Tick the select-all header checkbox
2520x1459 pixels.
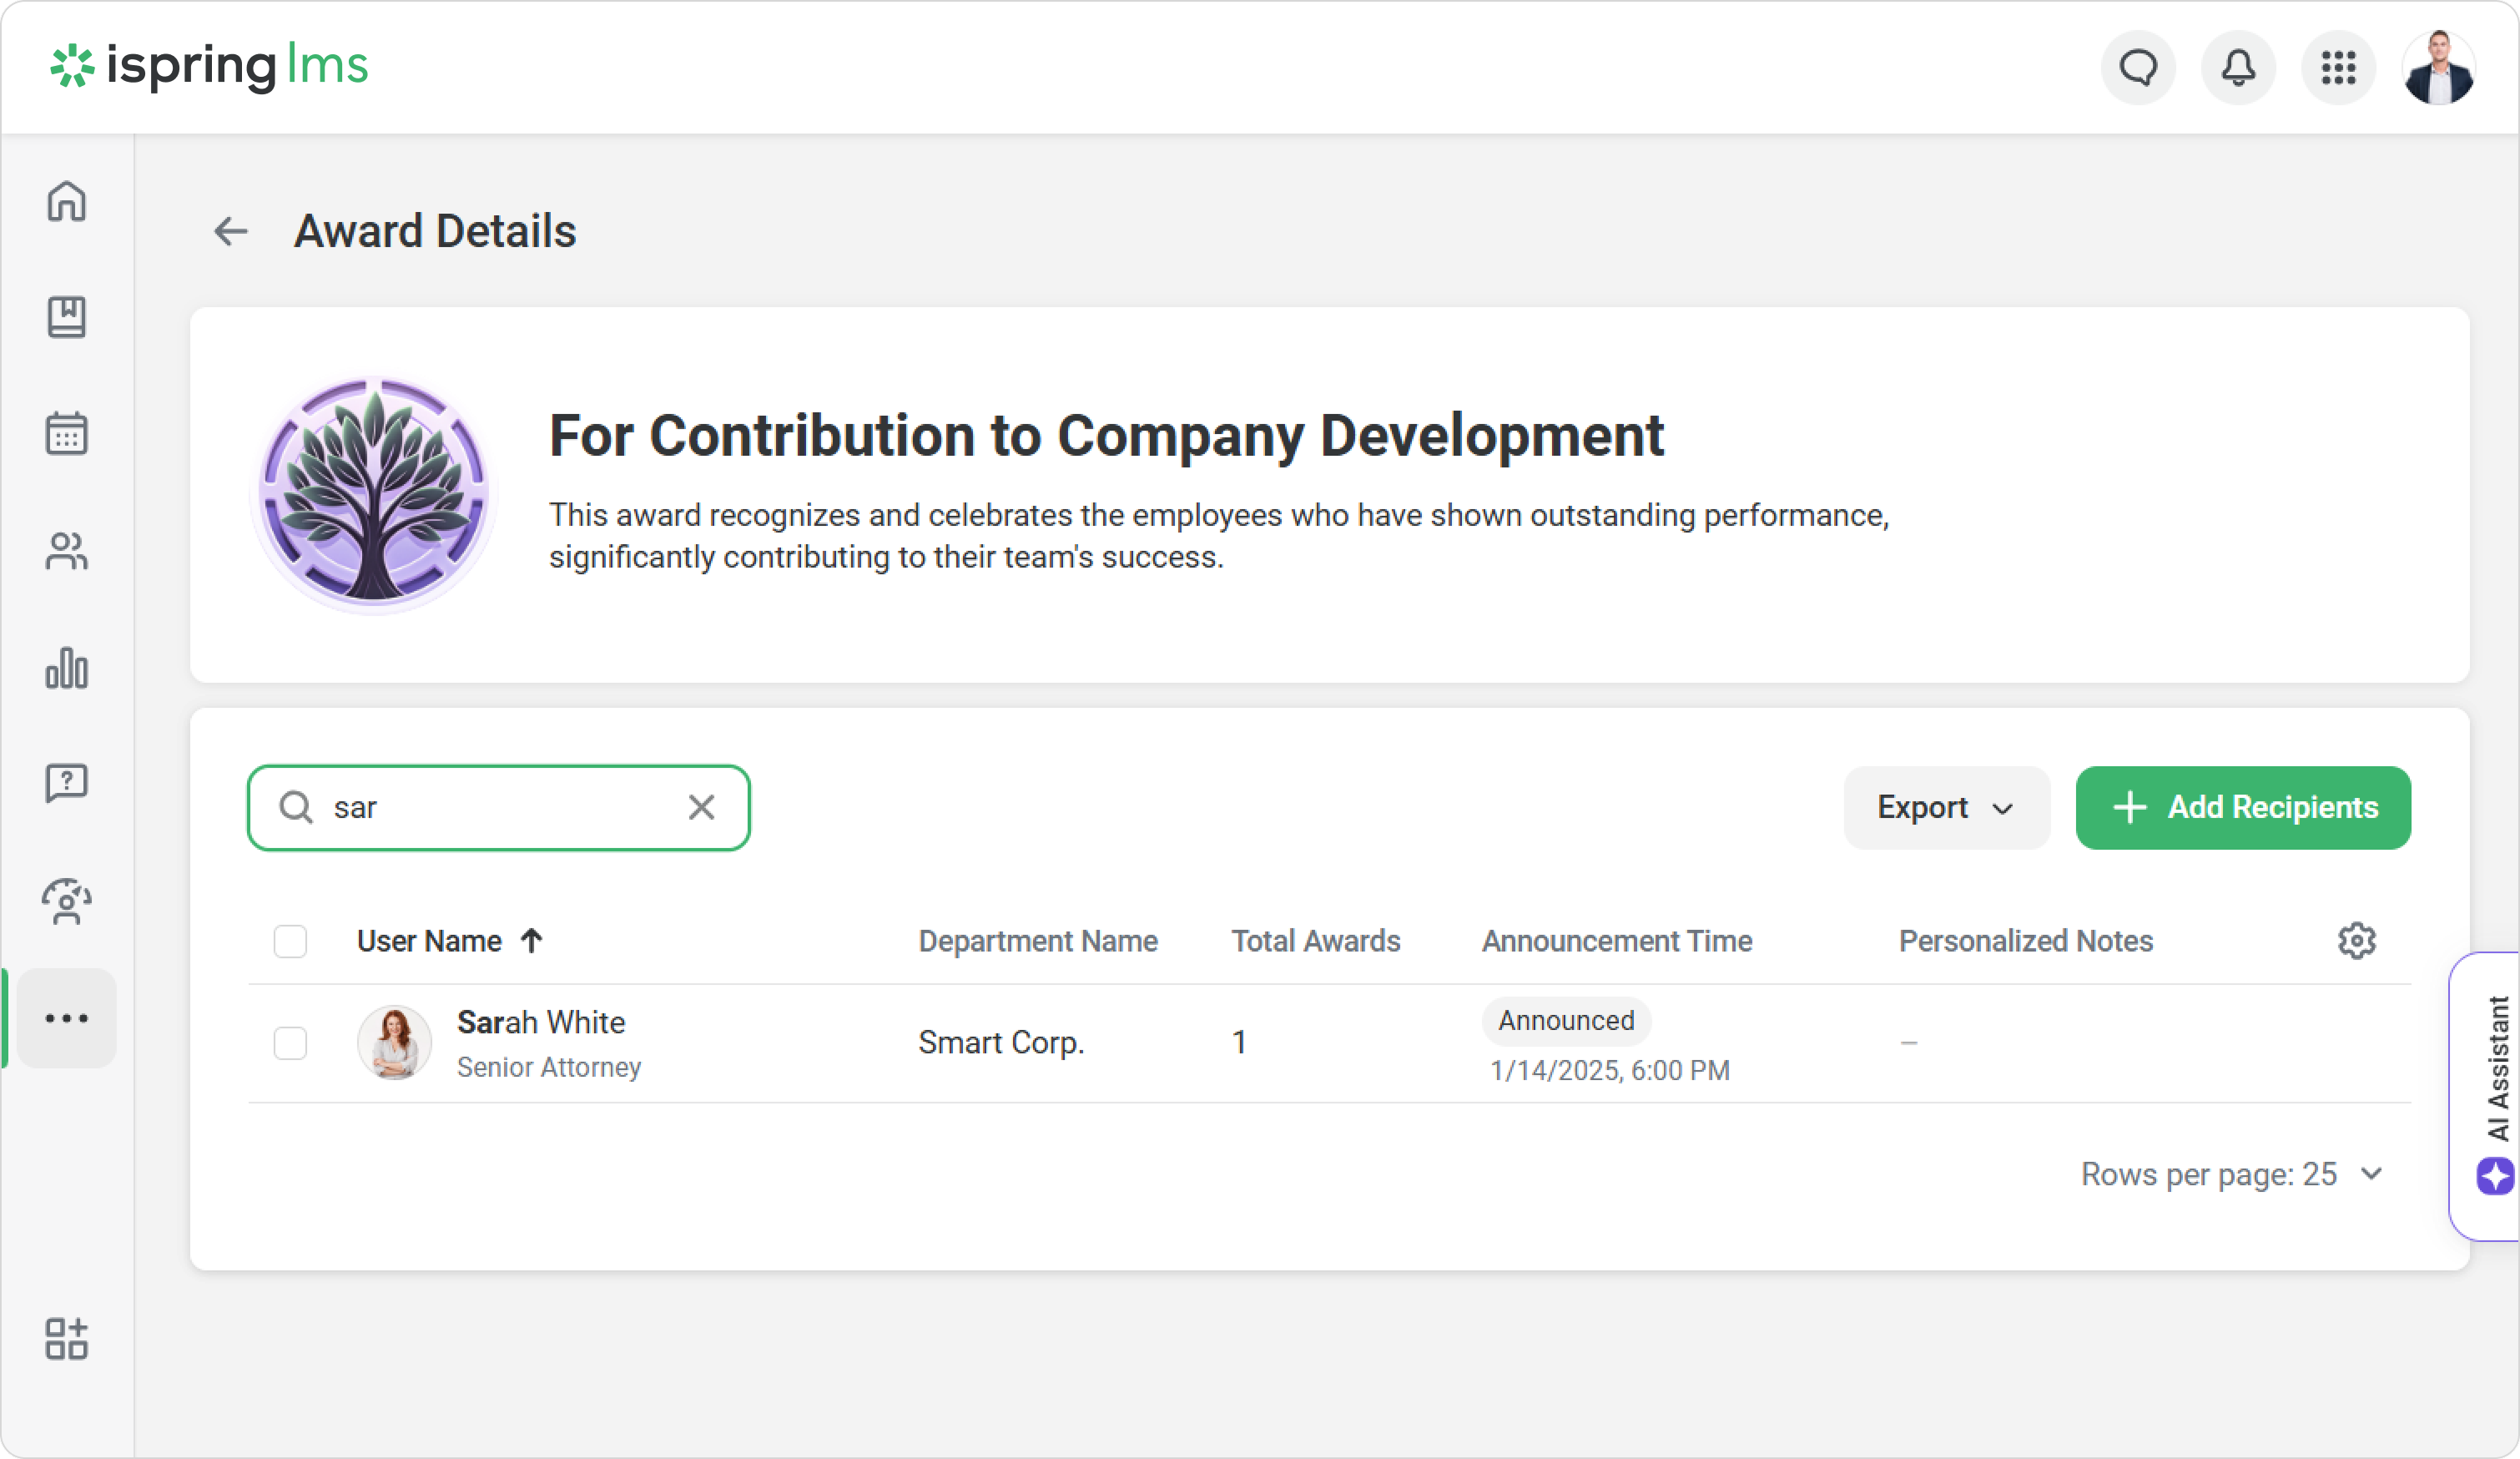[x=290, y=941]
